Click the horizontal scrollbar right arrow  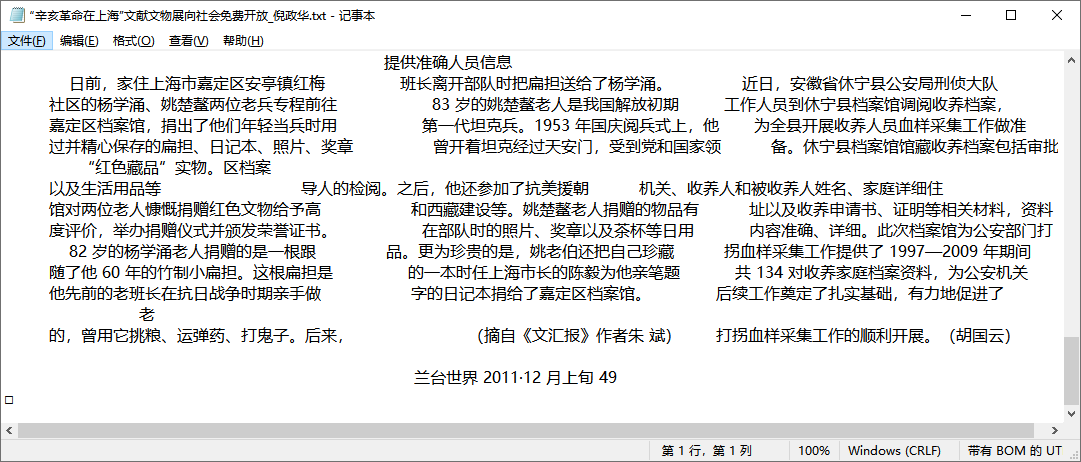[1056, 430]
